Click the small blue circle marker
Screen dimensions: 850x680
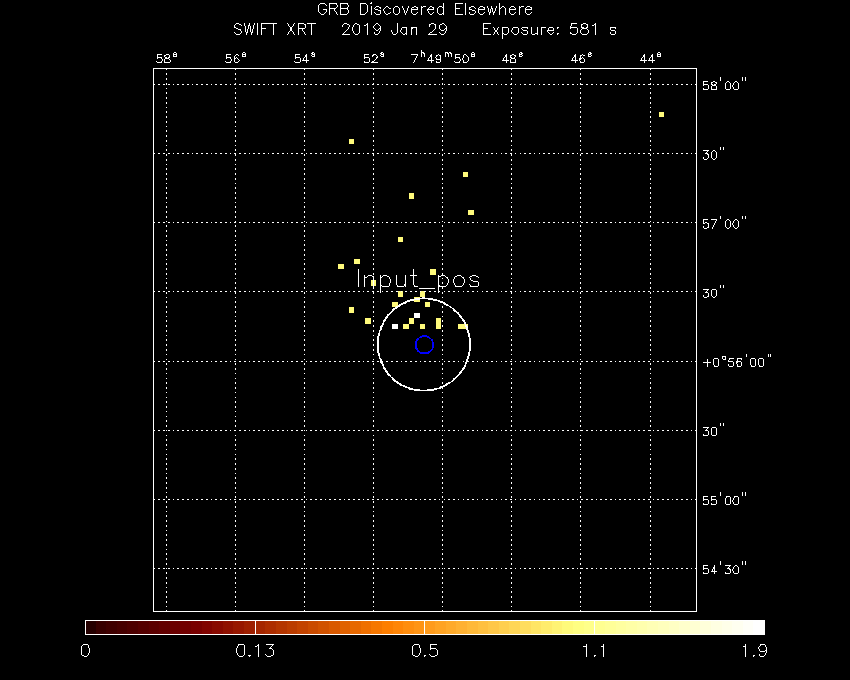coord(424,345)
